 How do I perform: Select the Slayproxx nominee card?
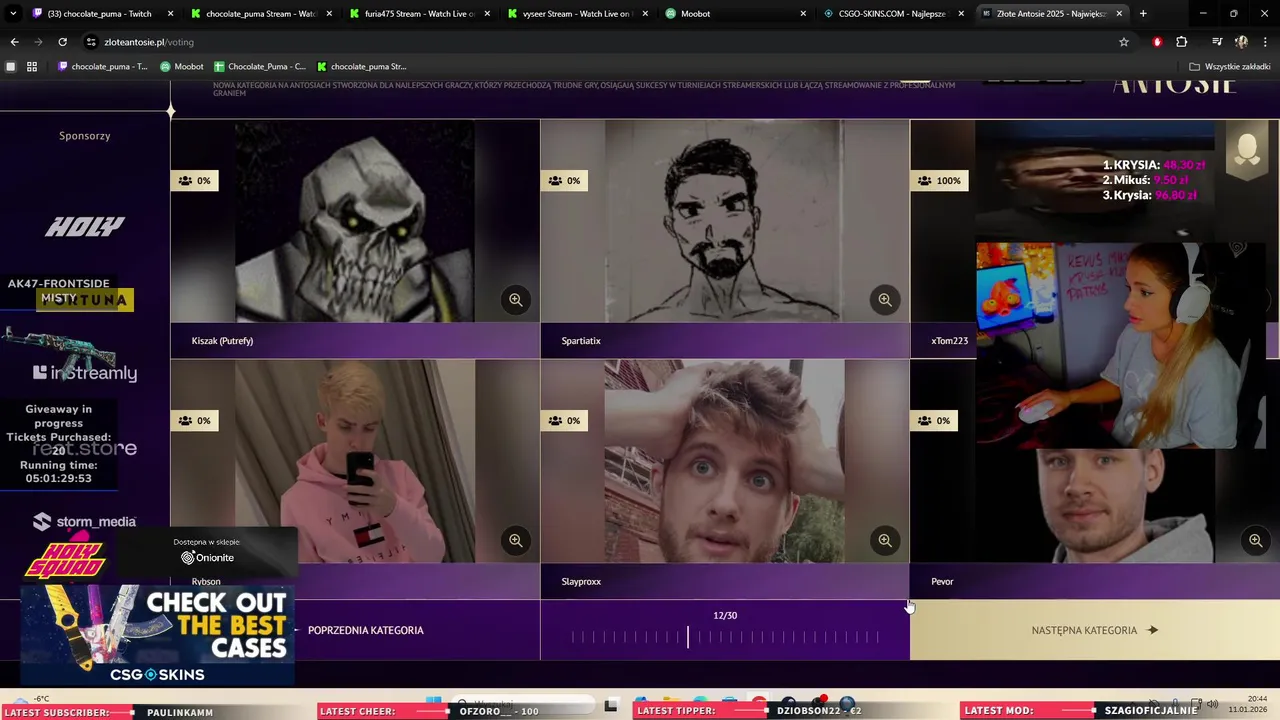coord(725,480)
